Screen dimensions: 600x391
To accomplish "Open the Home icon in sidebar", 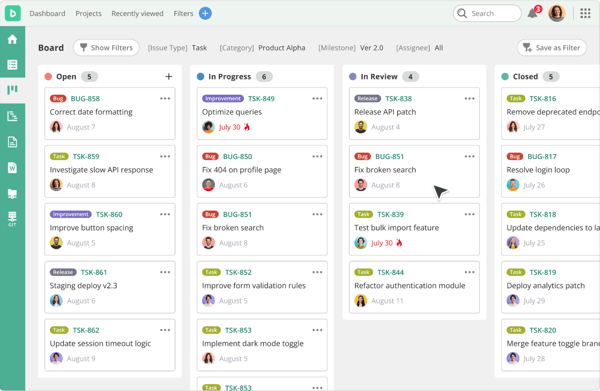I will coord(12,39).
